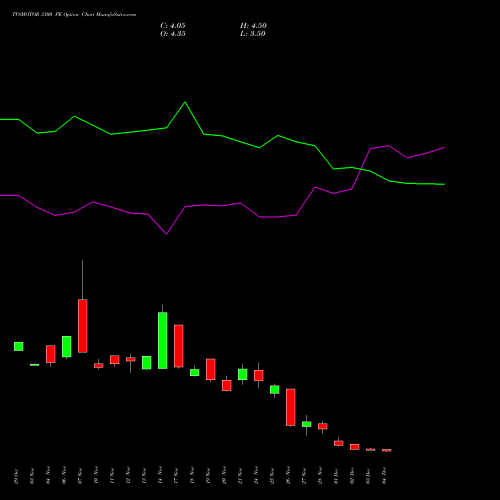
Task: Select the red candle above 19 Nov
Action: (x=211, y=369)
